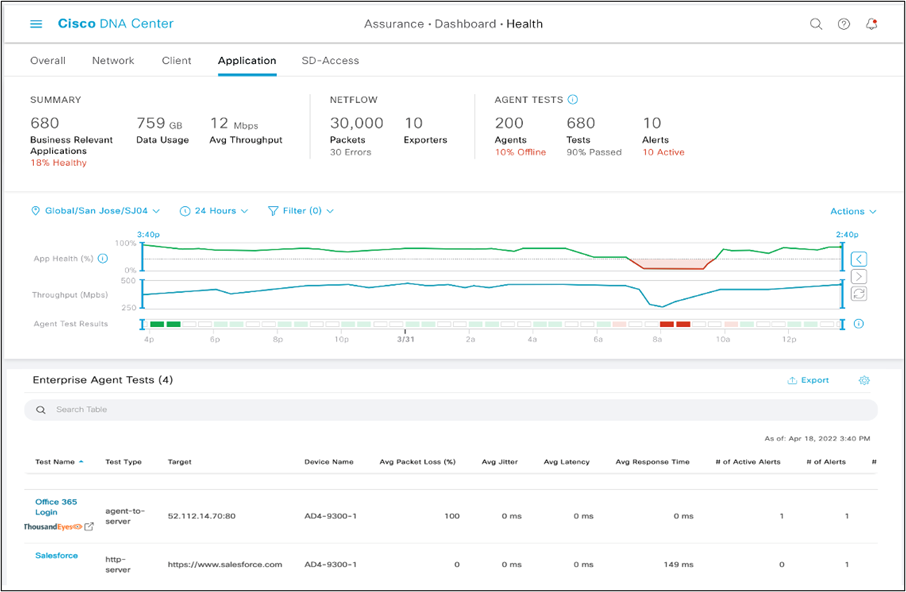906x592 pixels.
Task: Go to the Network tab
Action: [x=113, y=60]
